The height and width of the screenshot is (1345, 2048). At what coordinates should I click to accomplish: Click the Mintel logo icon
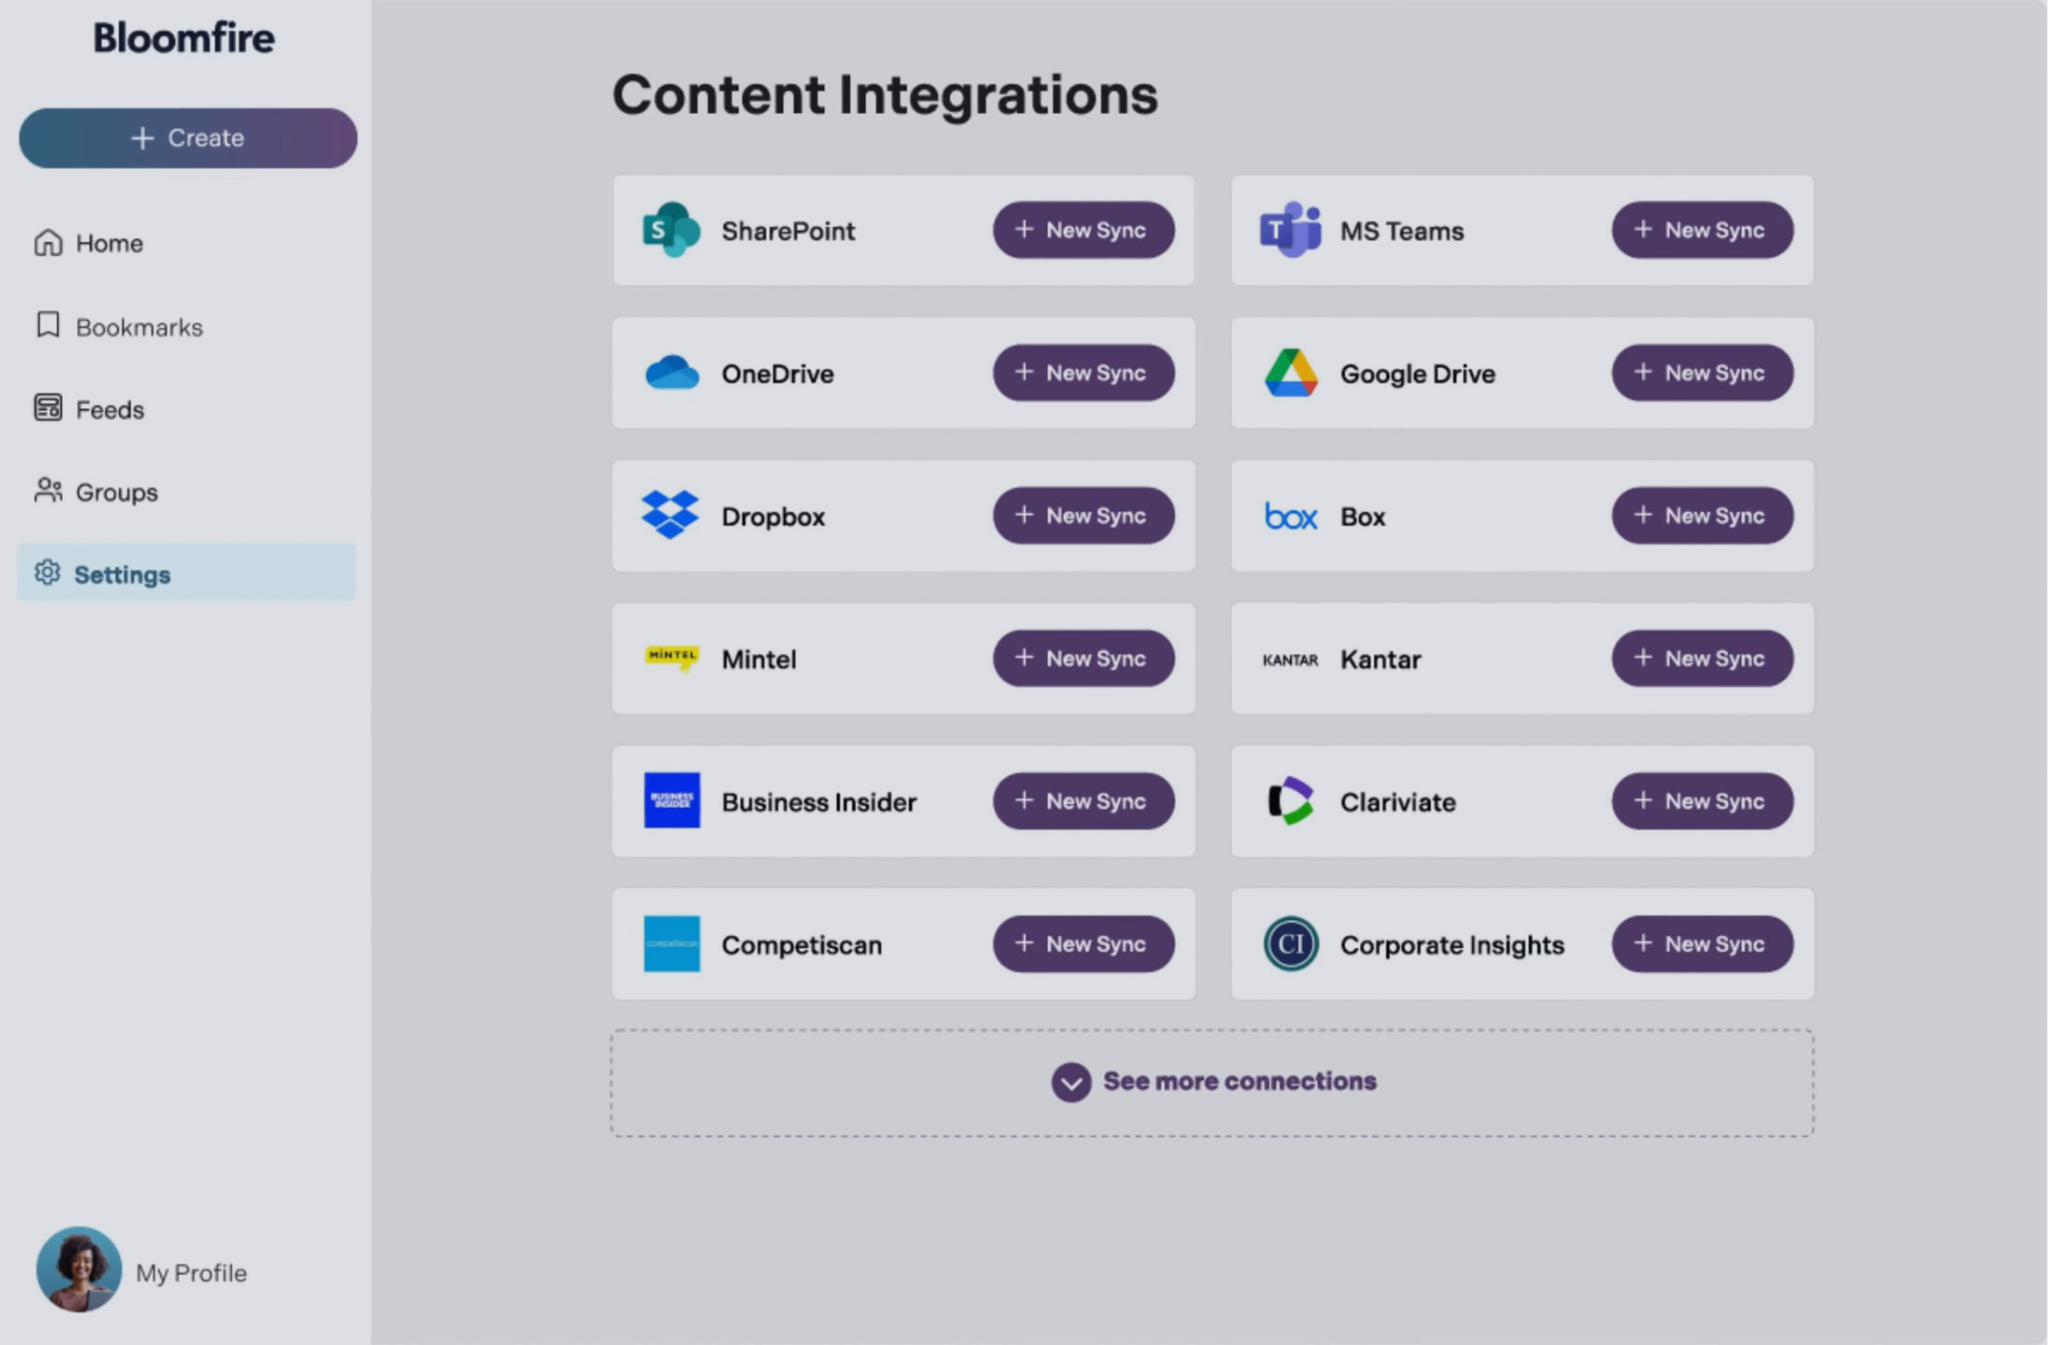click(x=669, y=658)
